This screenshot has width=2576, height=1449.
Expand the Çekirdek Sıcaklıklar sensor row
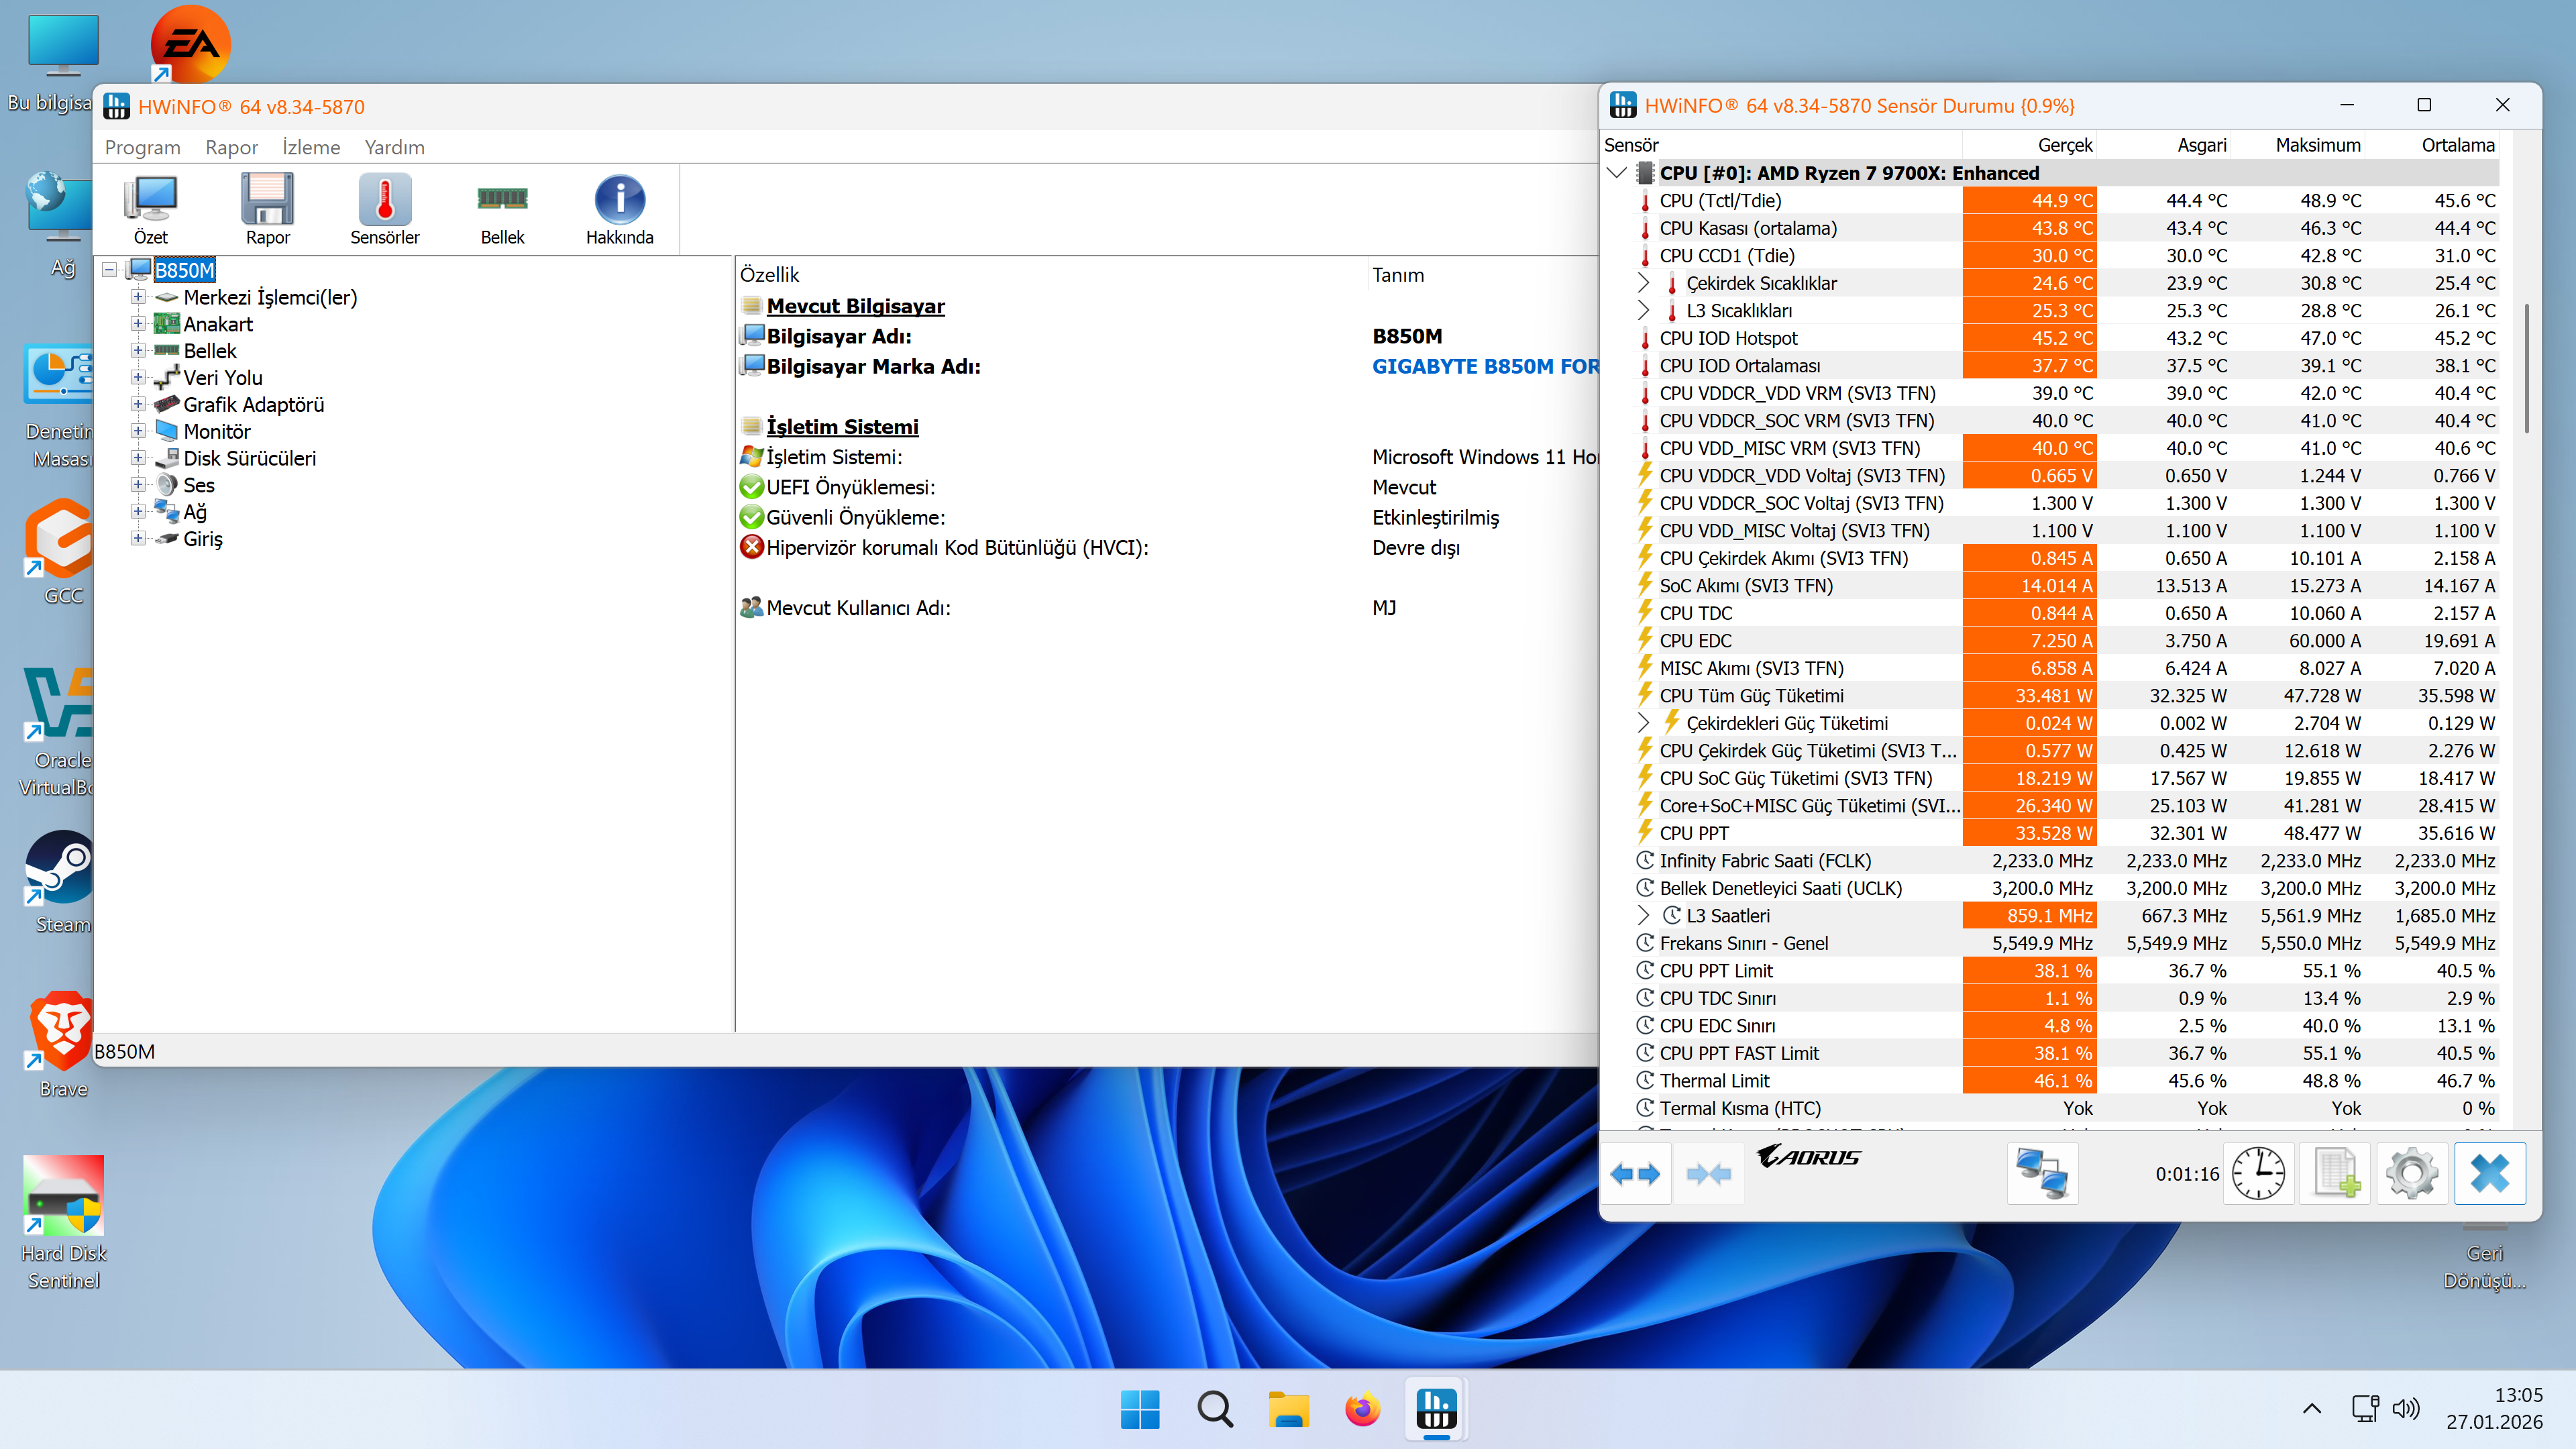[1643, 283]
